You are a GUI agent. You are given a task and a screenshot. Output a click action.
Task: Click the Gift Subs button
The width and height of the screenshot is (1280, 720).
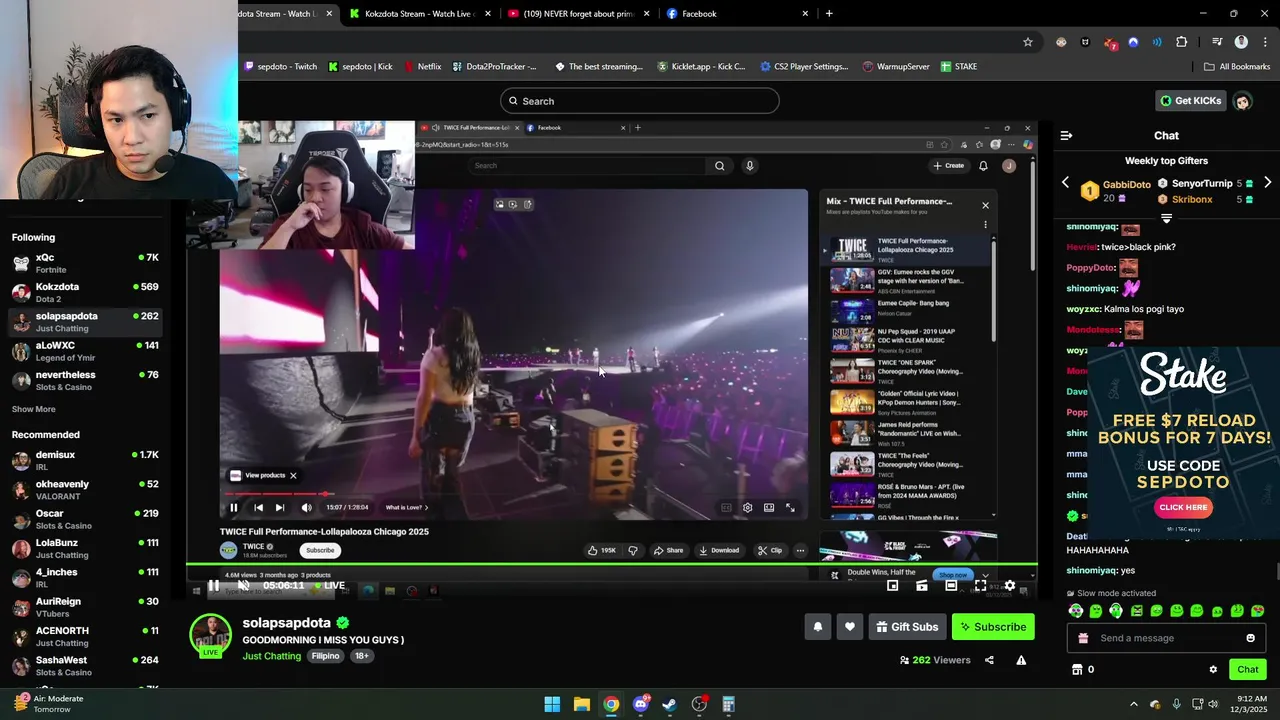click(x=907, y=627)
